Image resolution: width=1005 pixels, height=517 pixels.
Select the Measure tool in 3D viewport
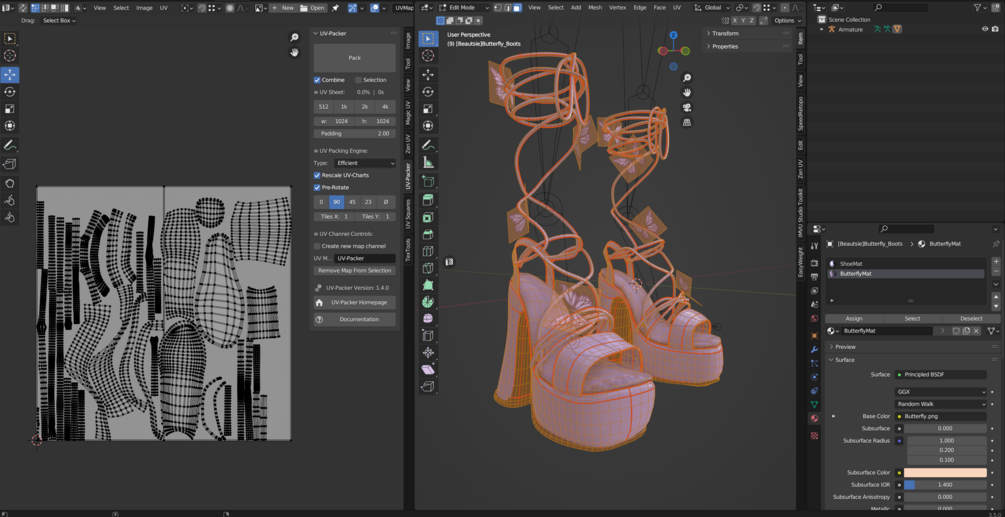click(x=428, y=162)
